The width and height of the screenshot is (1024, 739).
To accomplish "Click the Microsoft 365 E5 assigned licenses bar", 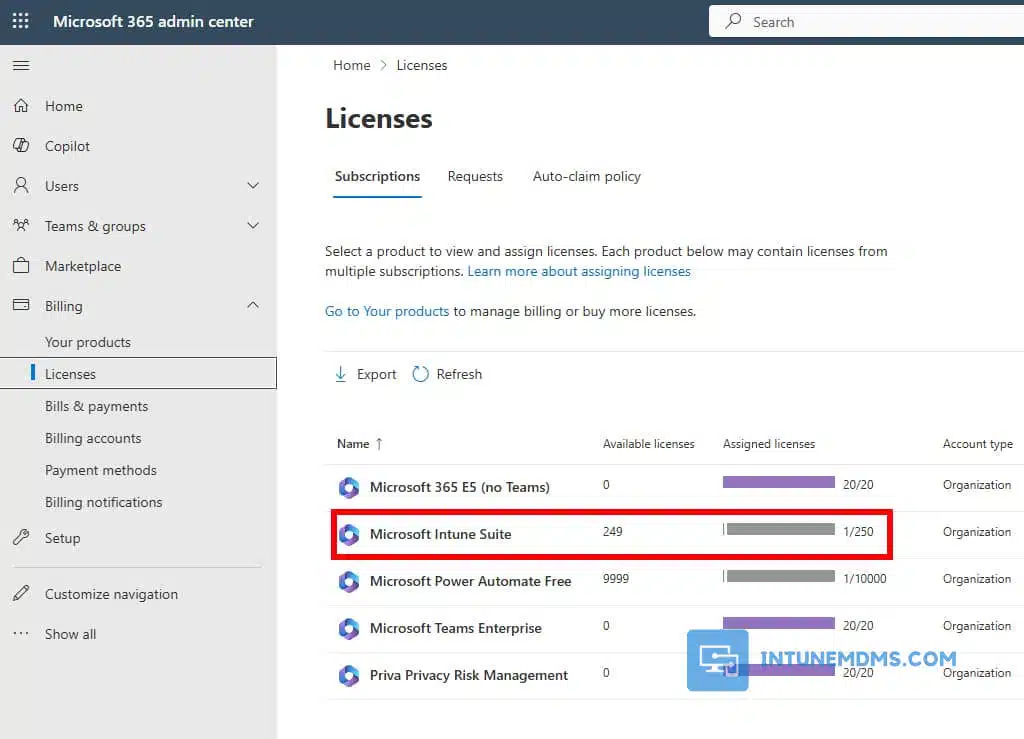I will pyautogui.click(x=778, y=482).
